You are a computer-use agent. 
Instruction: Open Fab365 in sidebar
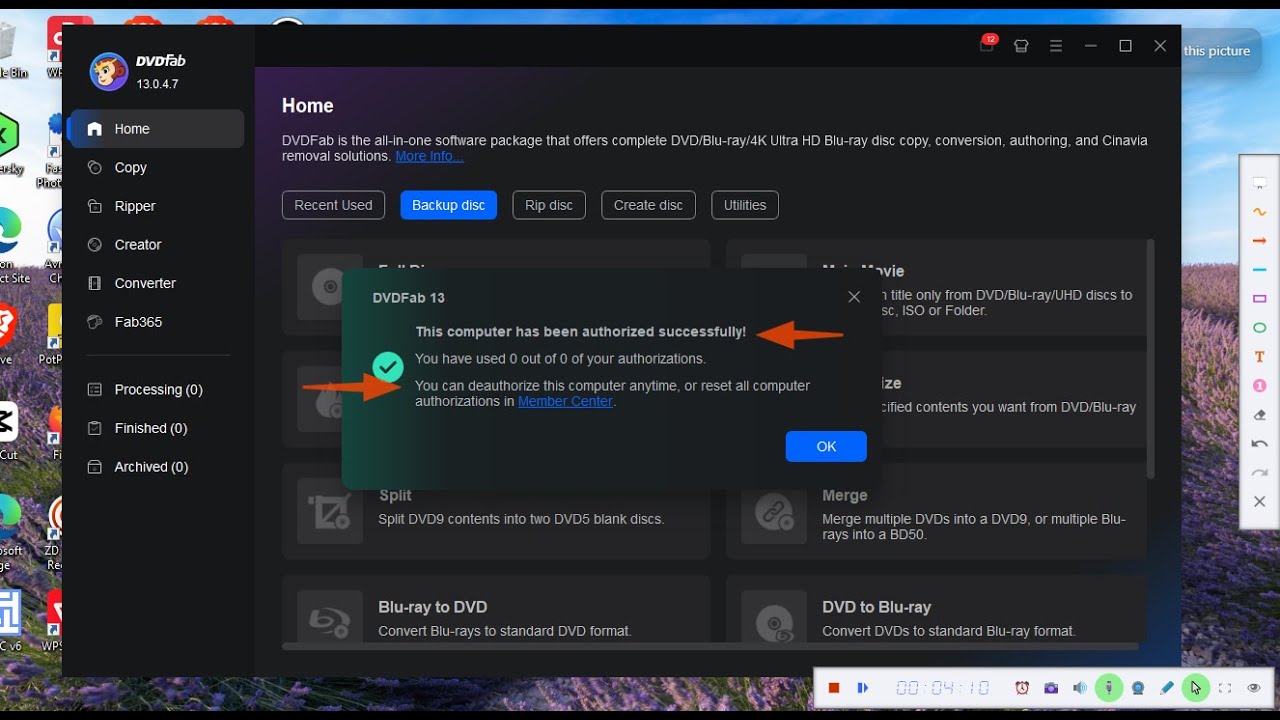156,322
